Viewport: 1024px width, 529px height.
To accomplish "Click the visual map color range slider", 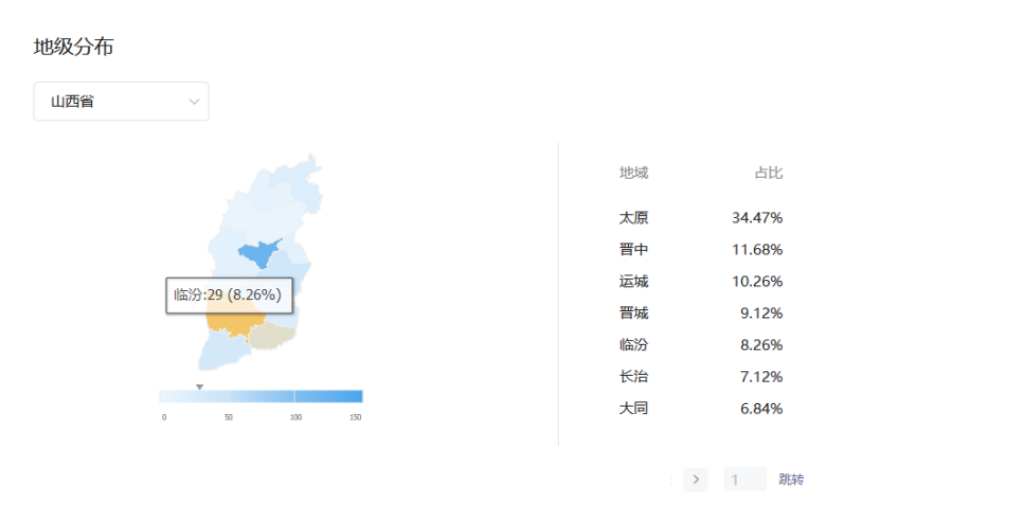I will point(261,396).
